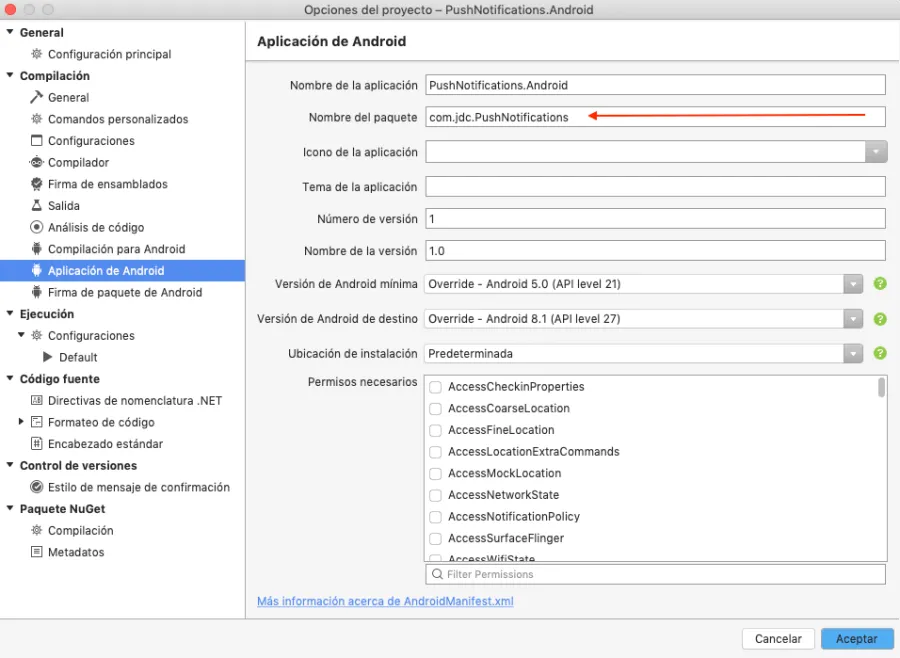Screen dimensions: 900x658
Task: Click help icon for Versión de Android de destino
Action: [880, 319]
